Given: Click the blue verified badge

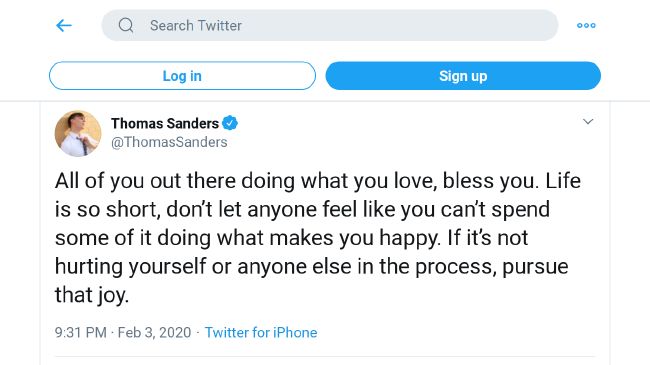Looking at the screenshot, I should point(230,123).
